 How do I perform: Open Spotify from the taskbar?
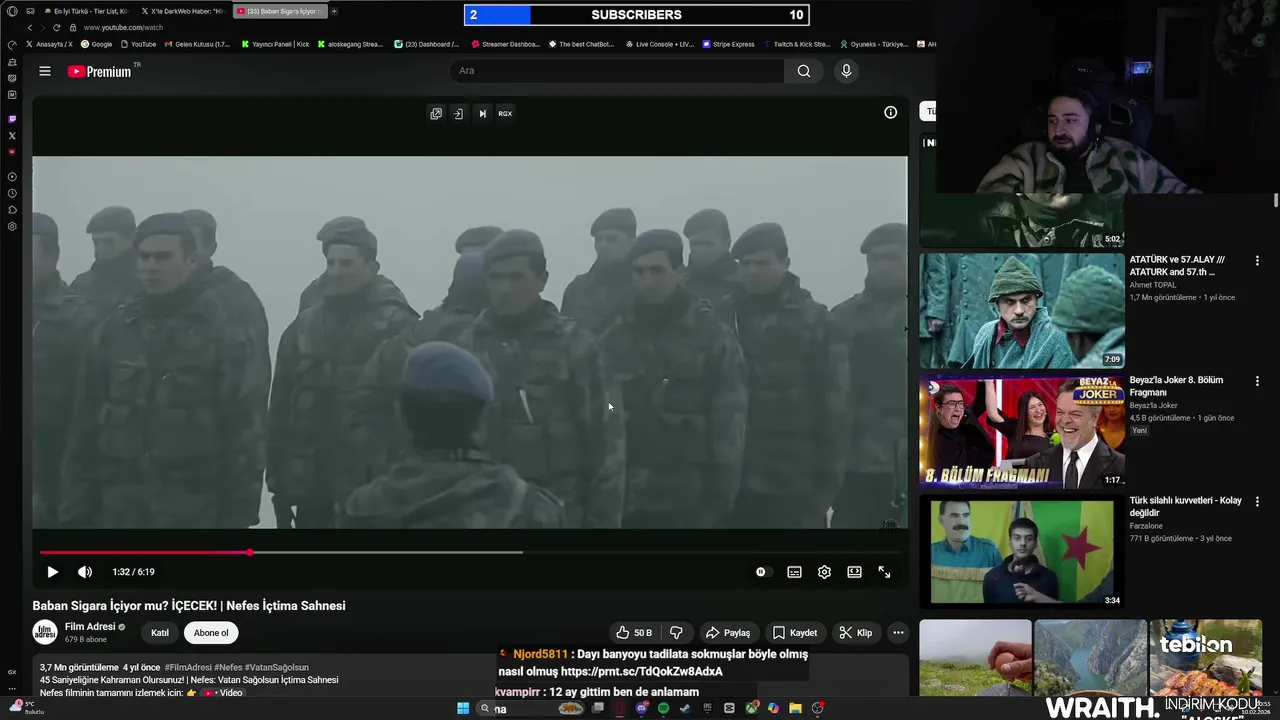pos(663,708)
